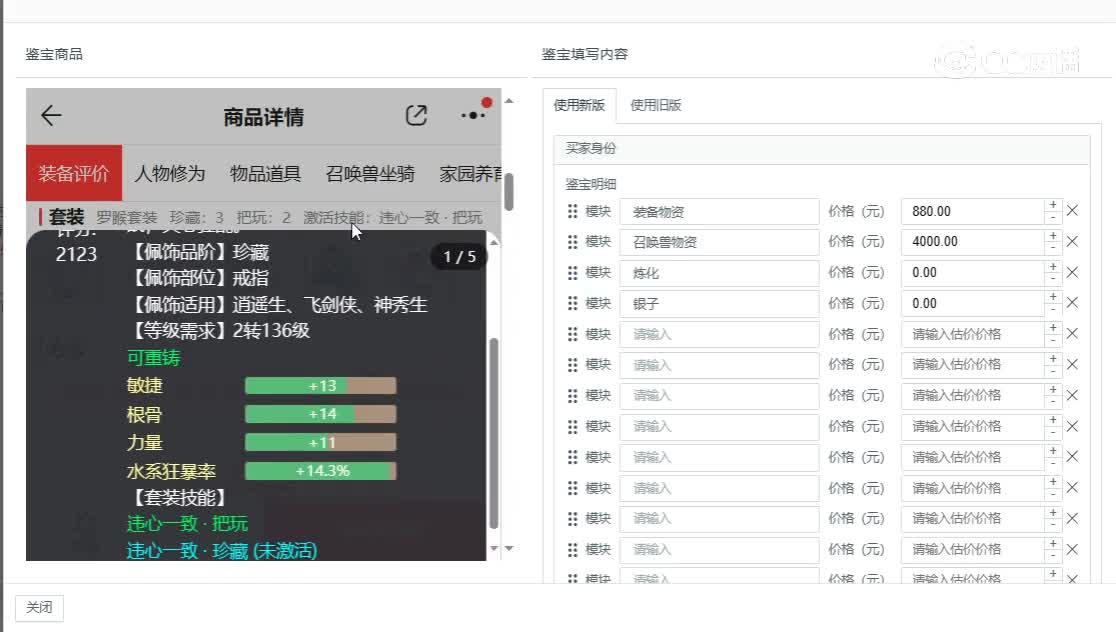Increase the 880.00 price with the + stepper
The height and width of the screenshot is (632, 1116).
pos(1052,205)
